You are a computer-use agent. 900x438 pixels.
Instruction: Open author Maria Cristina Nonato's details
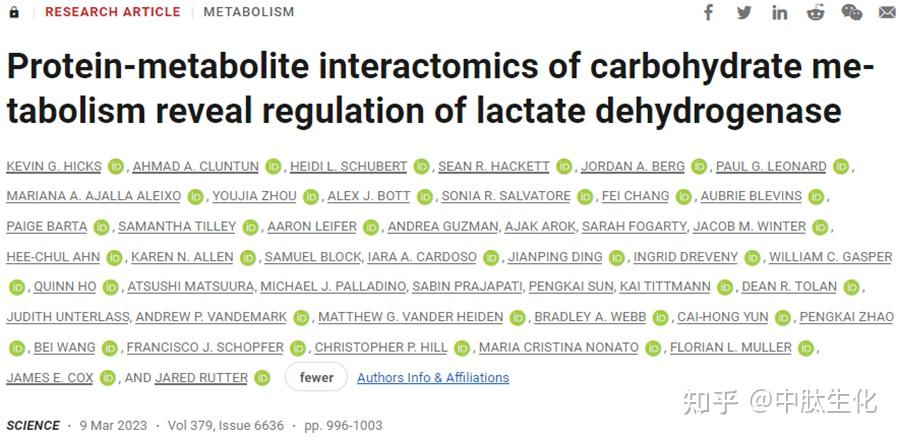(x=558, y=348)
